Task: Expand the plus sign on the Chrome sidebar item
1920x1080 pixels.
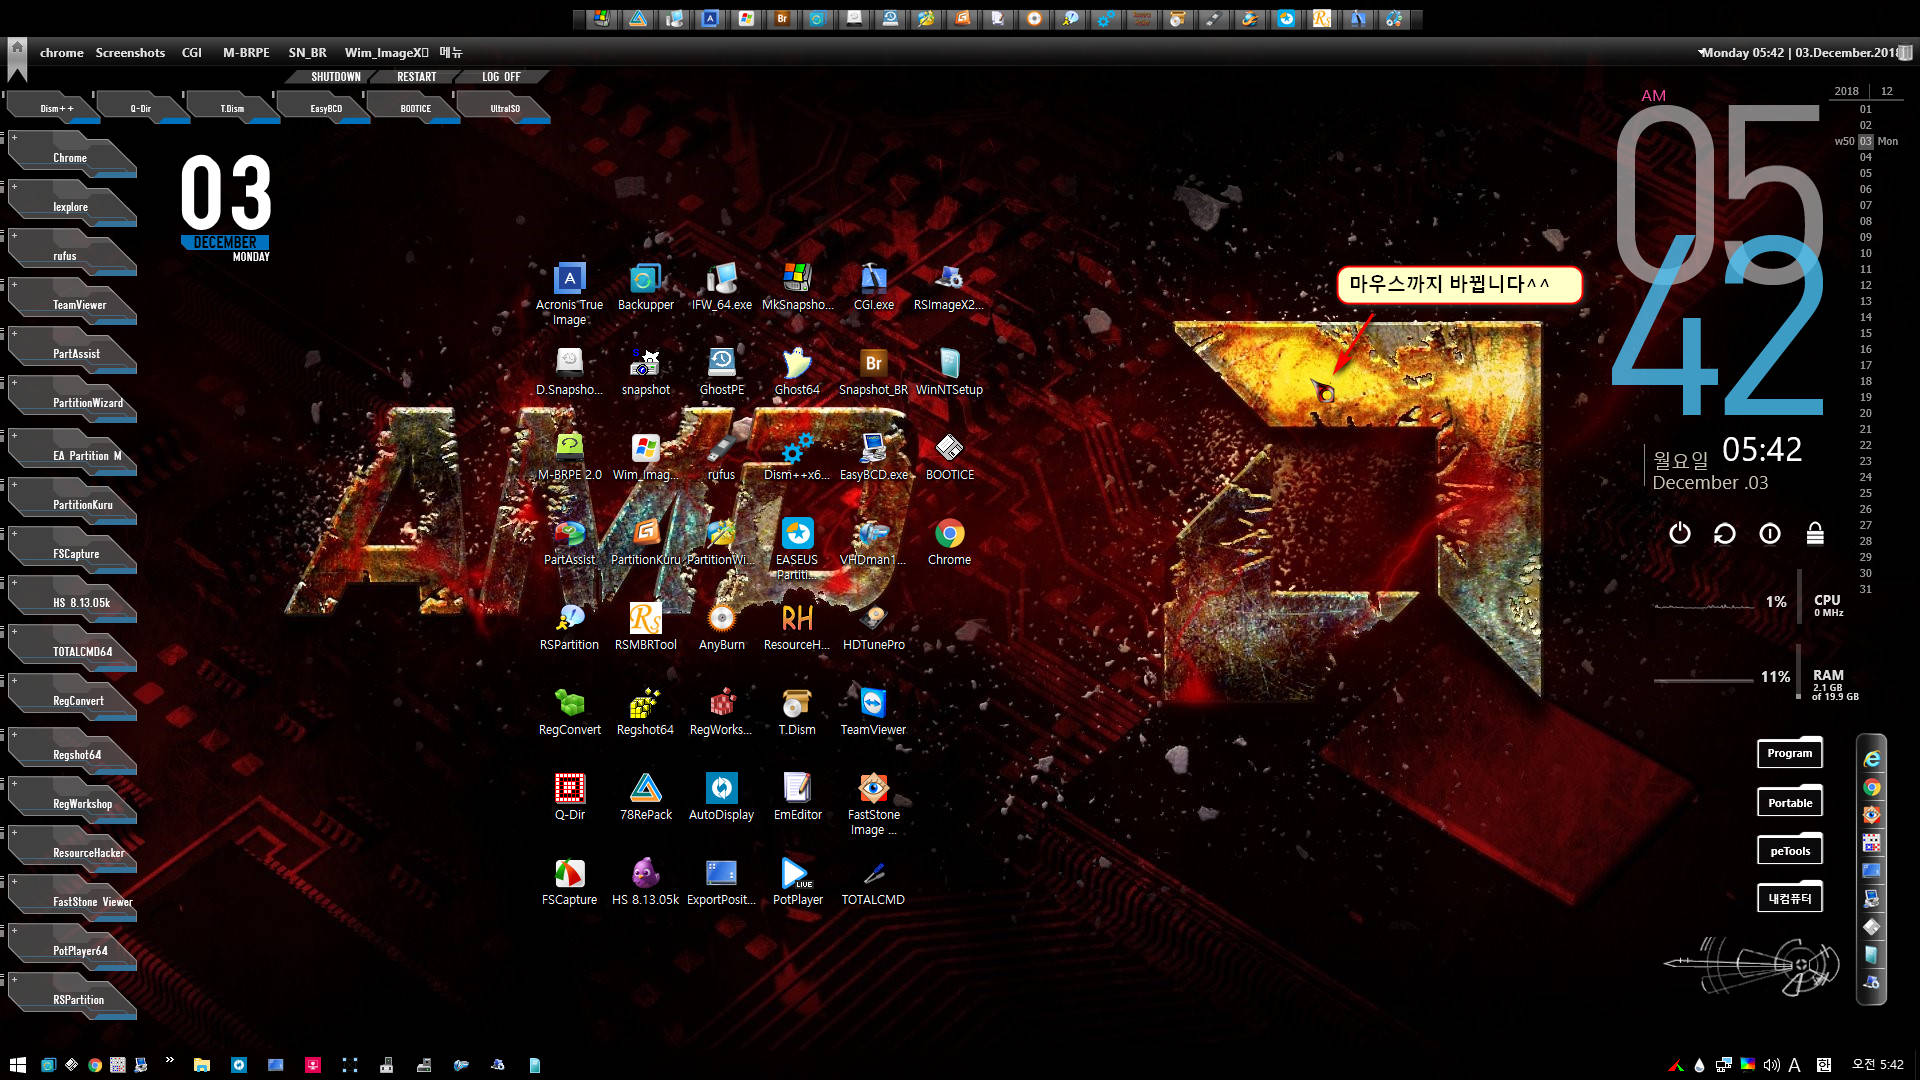Action: 14,137
